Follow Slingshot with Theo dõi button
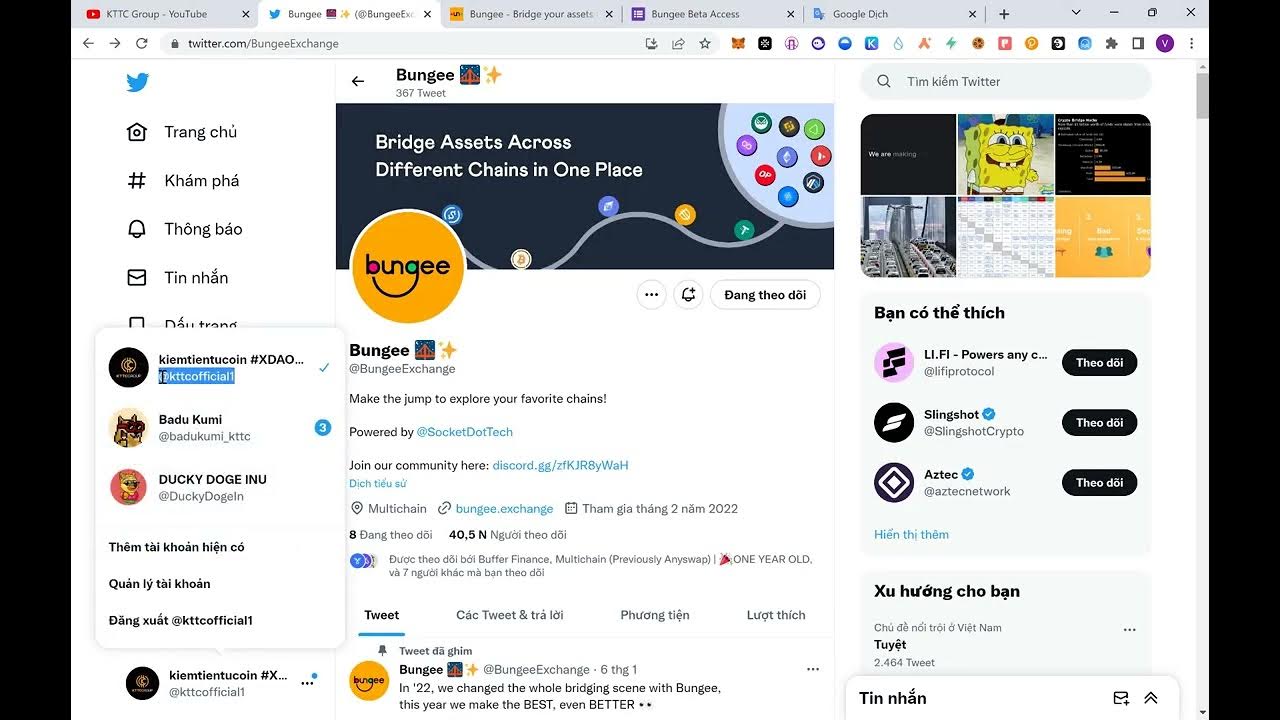Screen dimensions: 1280x720 pyautogui.click(x=1099, y=422)
